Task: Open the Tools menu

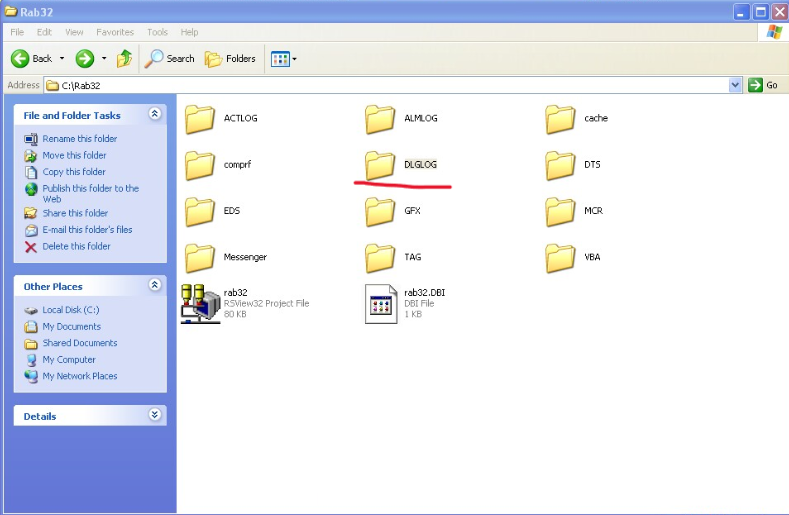Action: point(157,32)
